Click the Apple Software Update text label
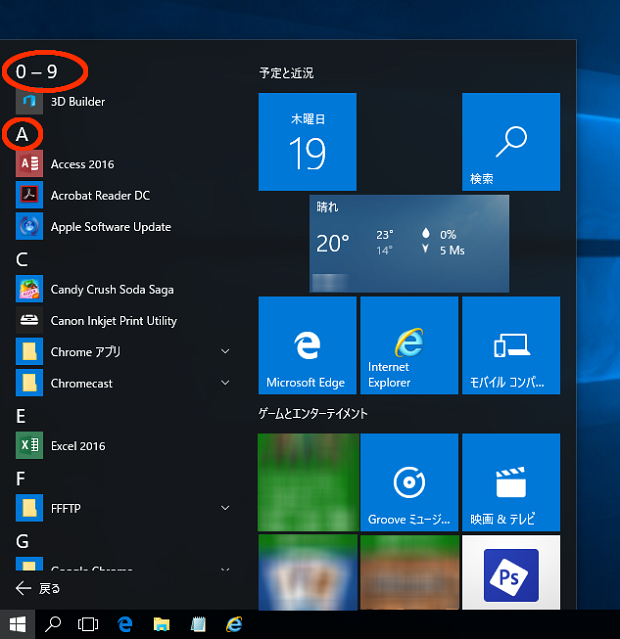 [x=111, y=227]
